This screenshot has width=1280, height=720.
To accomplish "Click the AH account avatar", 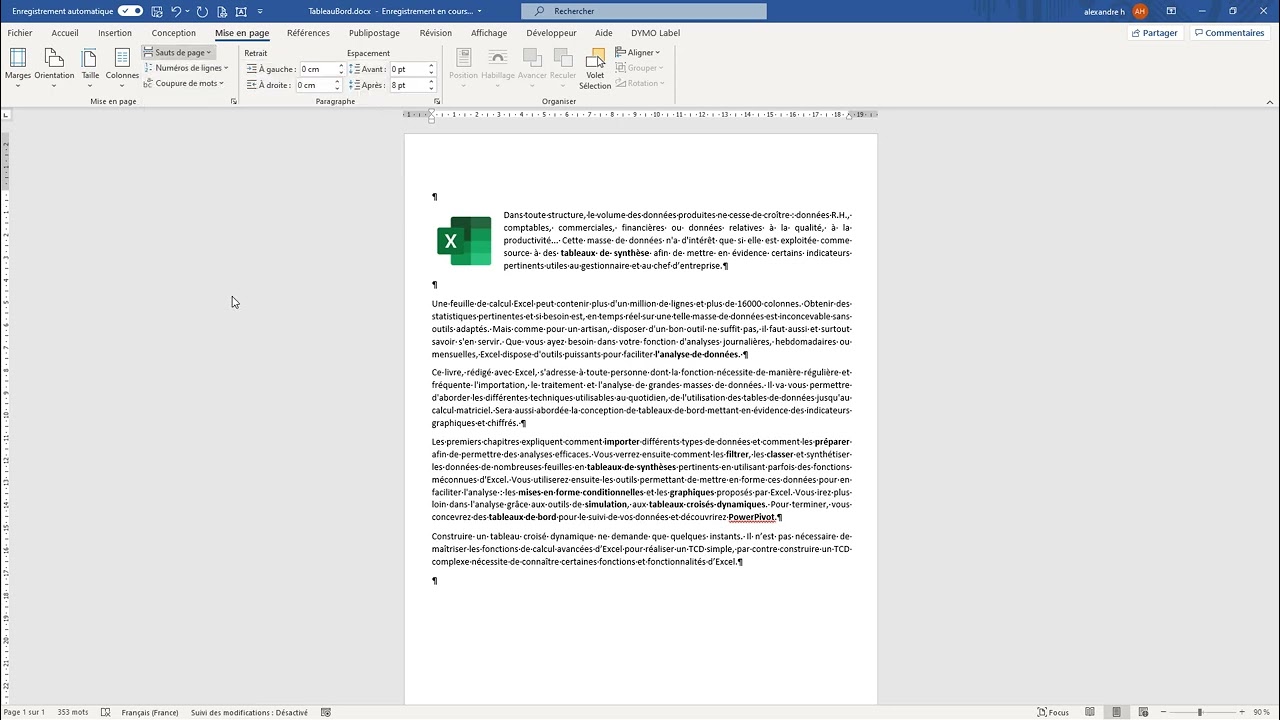I will tap(1140, 11).
